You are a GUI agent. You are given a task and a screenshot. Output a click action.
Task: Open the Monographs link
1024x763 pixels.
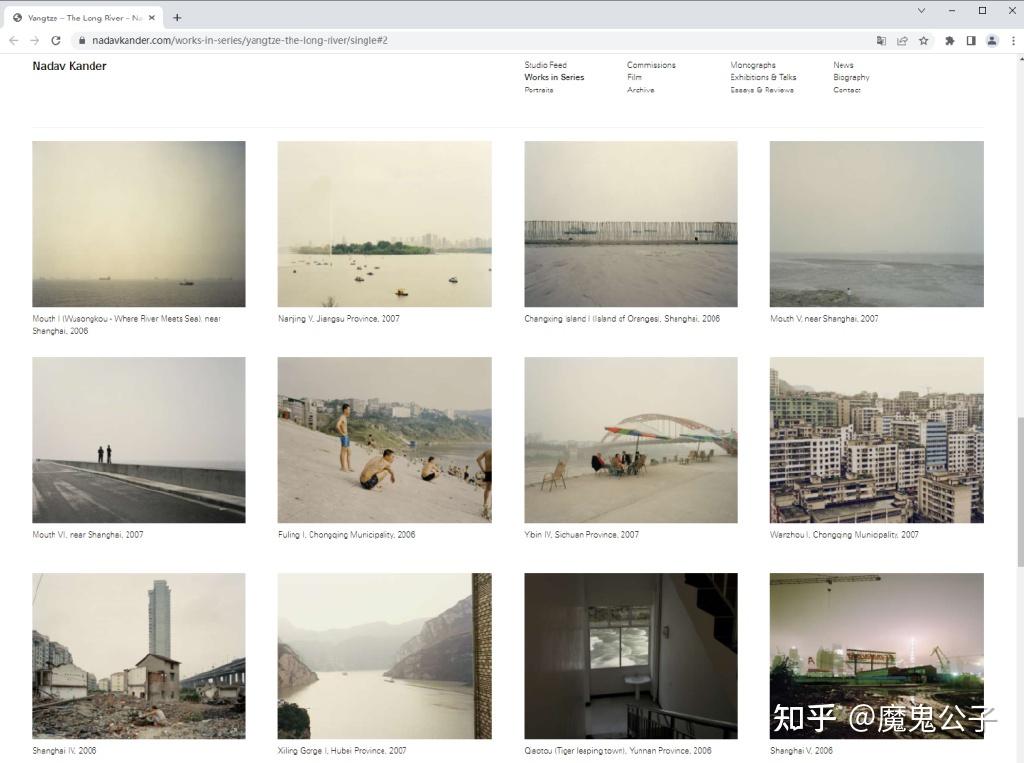click(753, 65)
